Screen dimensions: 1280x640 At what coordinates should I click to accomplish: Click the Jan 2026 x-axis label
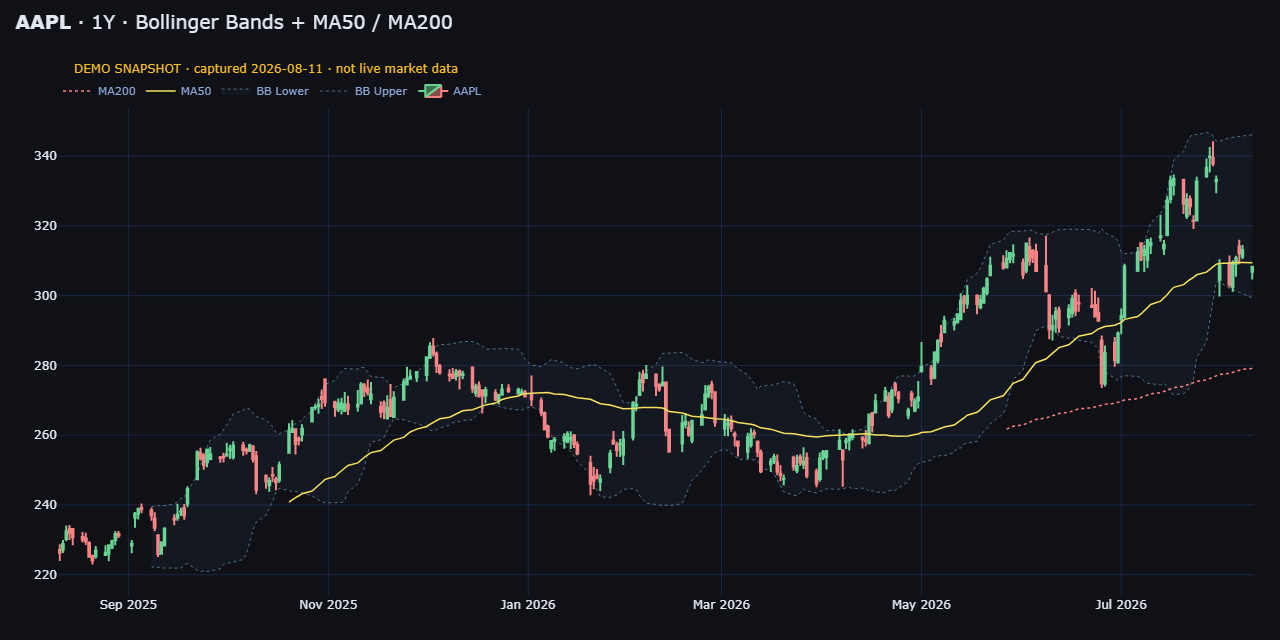pyautogui.click(x=528, y=605)
